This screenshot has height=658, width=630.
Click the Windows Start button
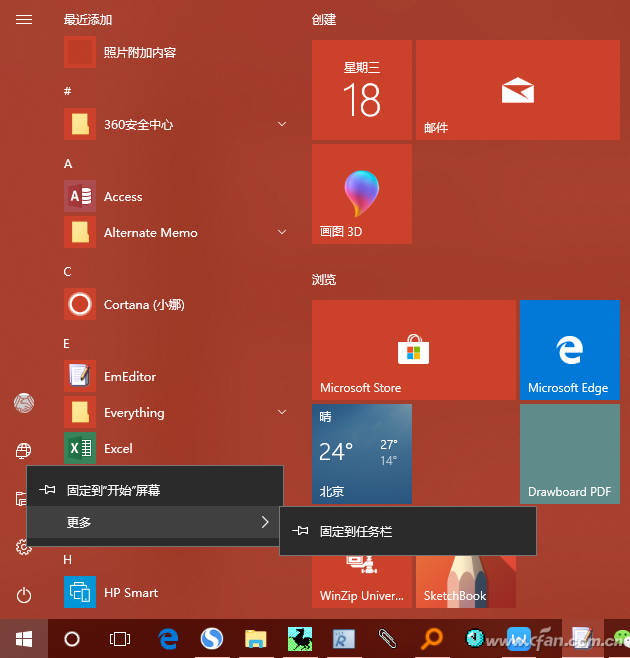click(x=24, y=639)
